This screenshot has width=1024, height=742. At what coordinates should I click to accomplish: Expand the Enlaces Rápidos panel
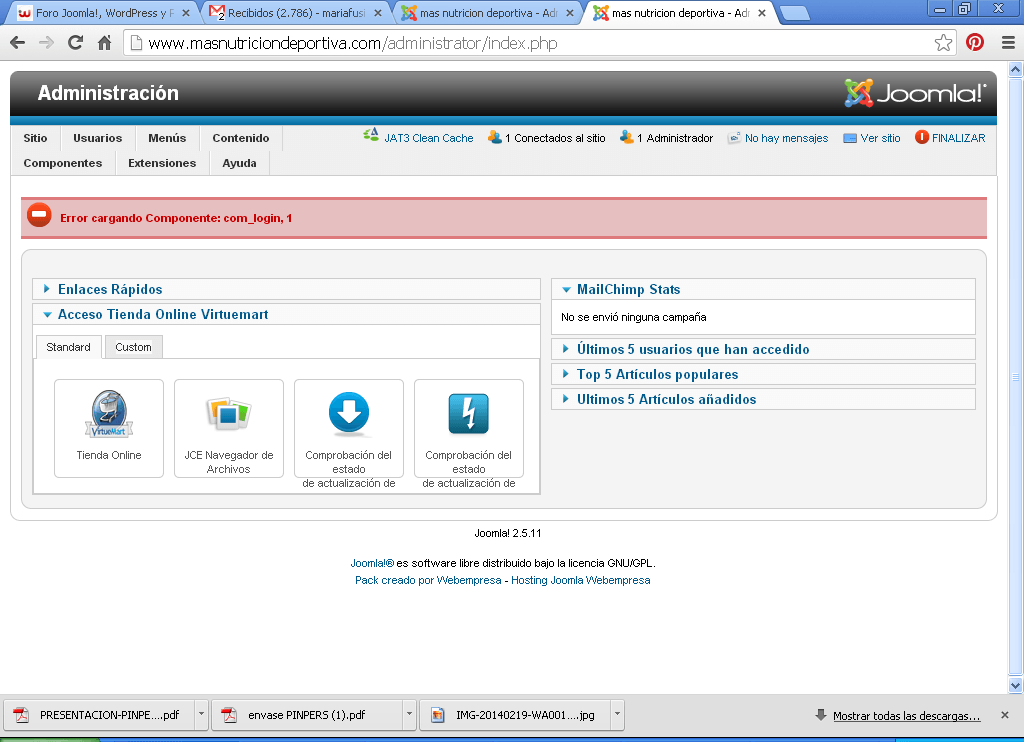(x=286, y=289)
